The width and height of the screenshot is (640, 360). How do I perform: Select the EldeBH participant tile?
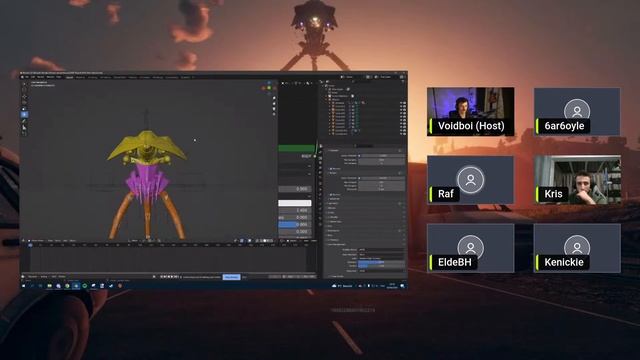pyautogui.click(x=471, y=248)
